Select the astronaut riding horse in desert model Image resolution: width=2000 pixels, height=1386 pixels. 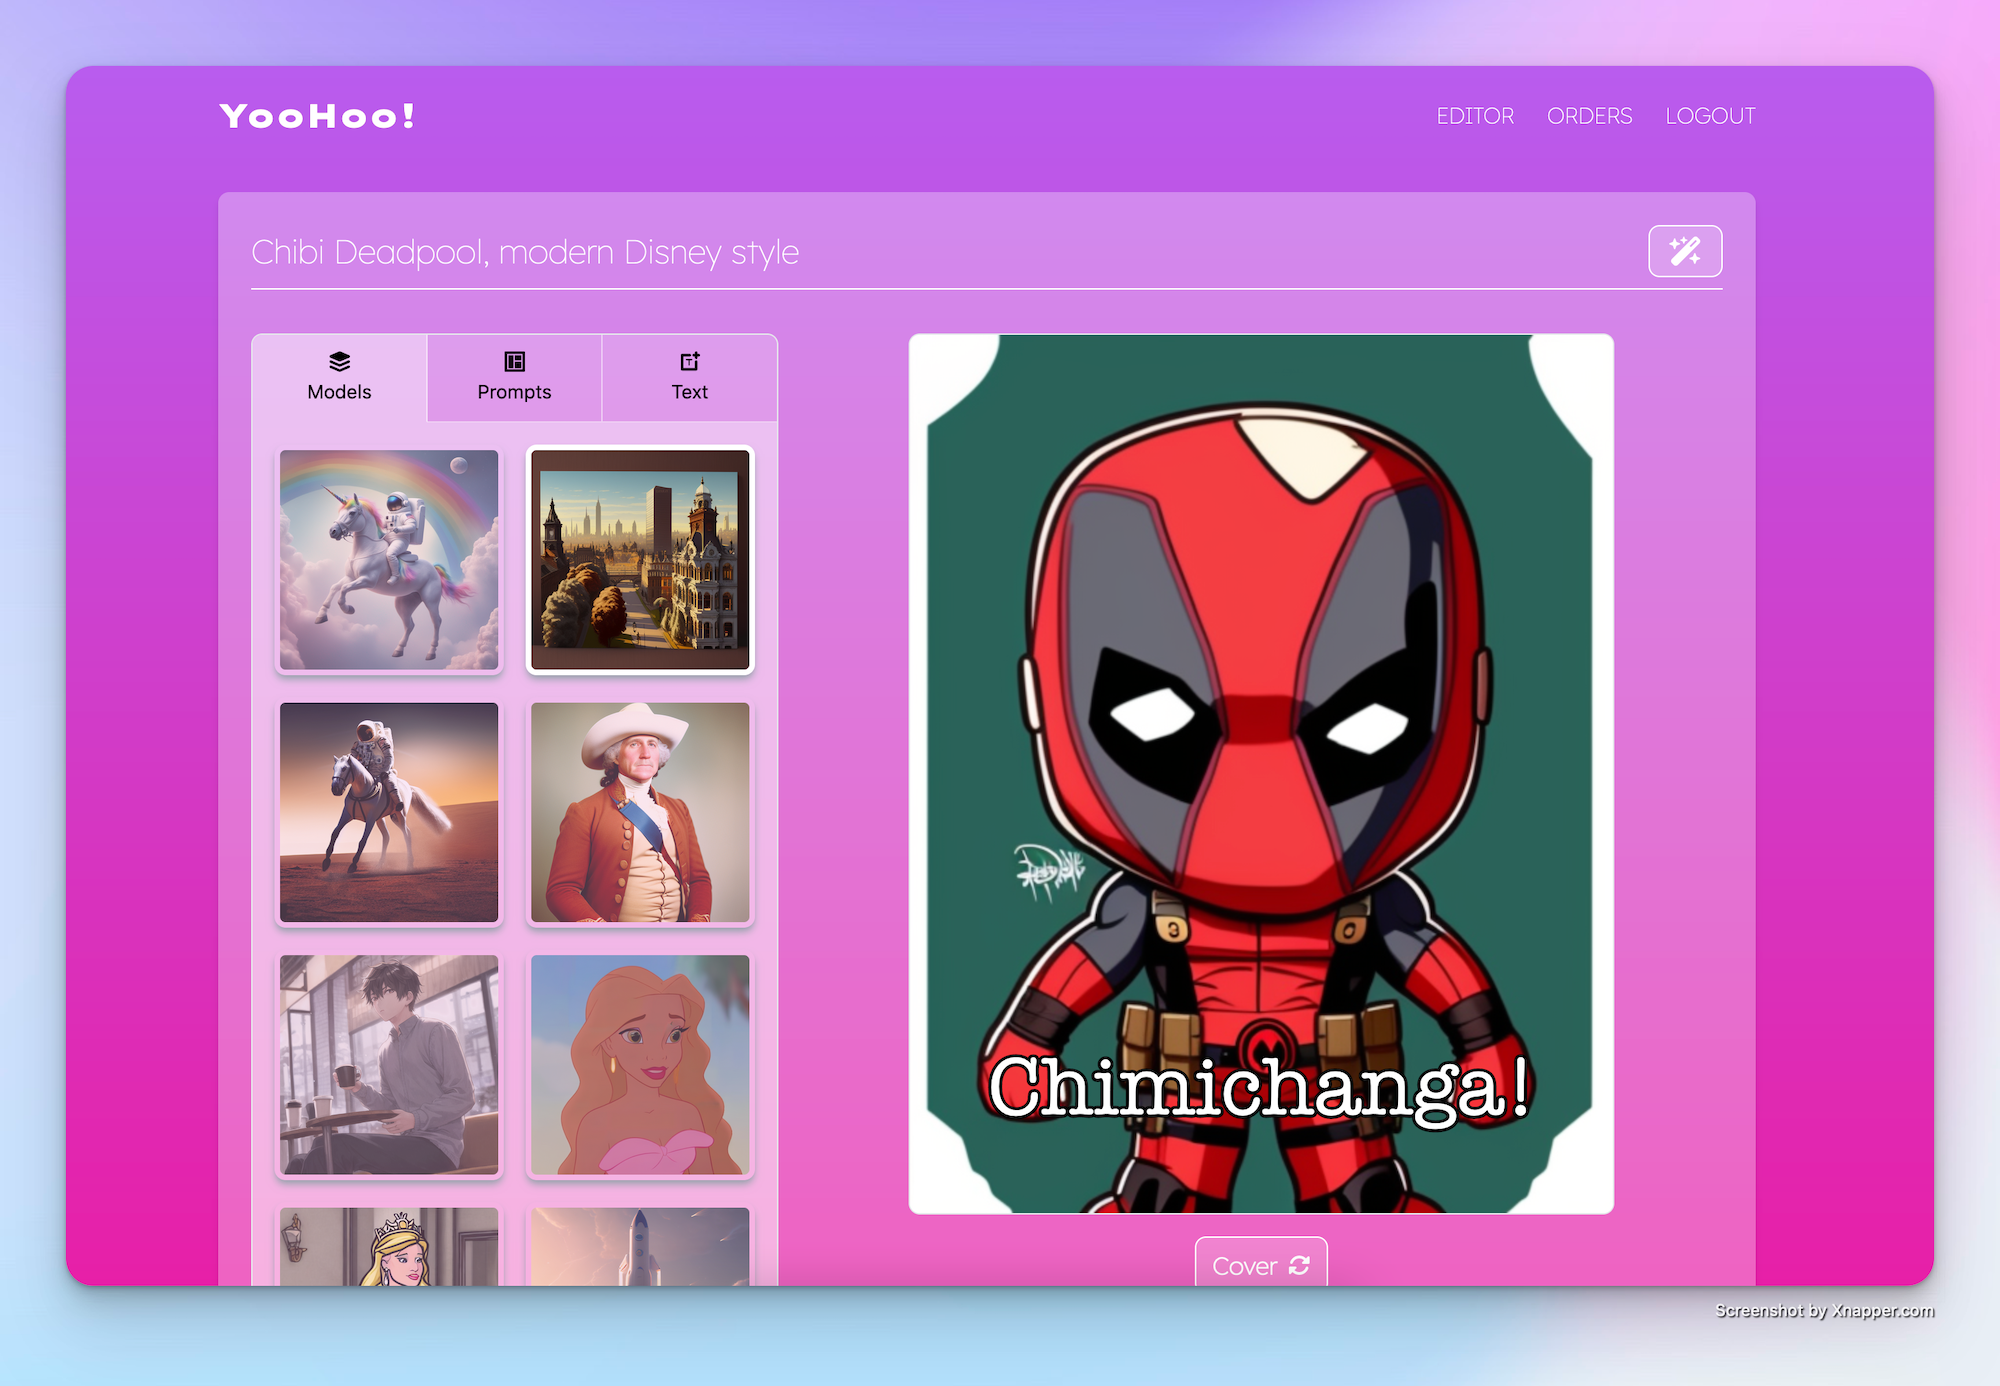pyautogui.click(x=389, y=812)
